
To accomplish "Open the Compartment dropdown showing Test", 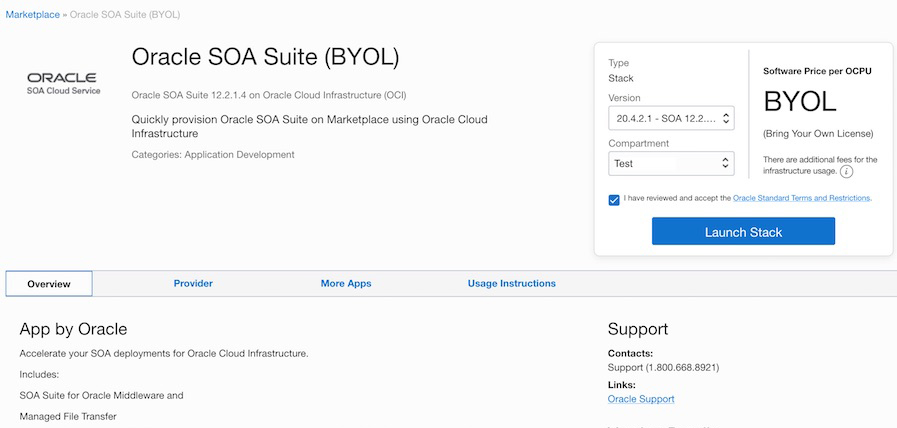I will [671, 163].
